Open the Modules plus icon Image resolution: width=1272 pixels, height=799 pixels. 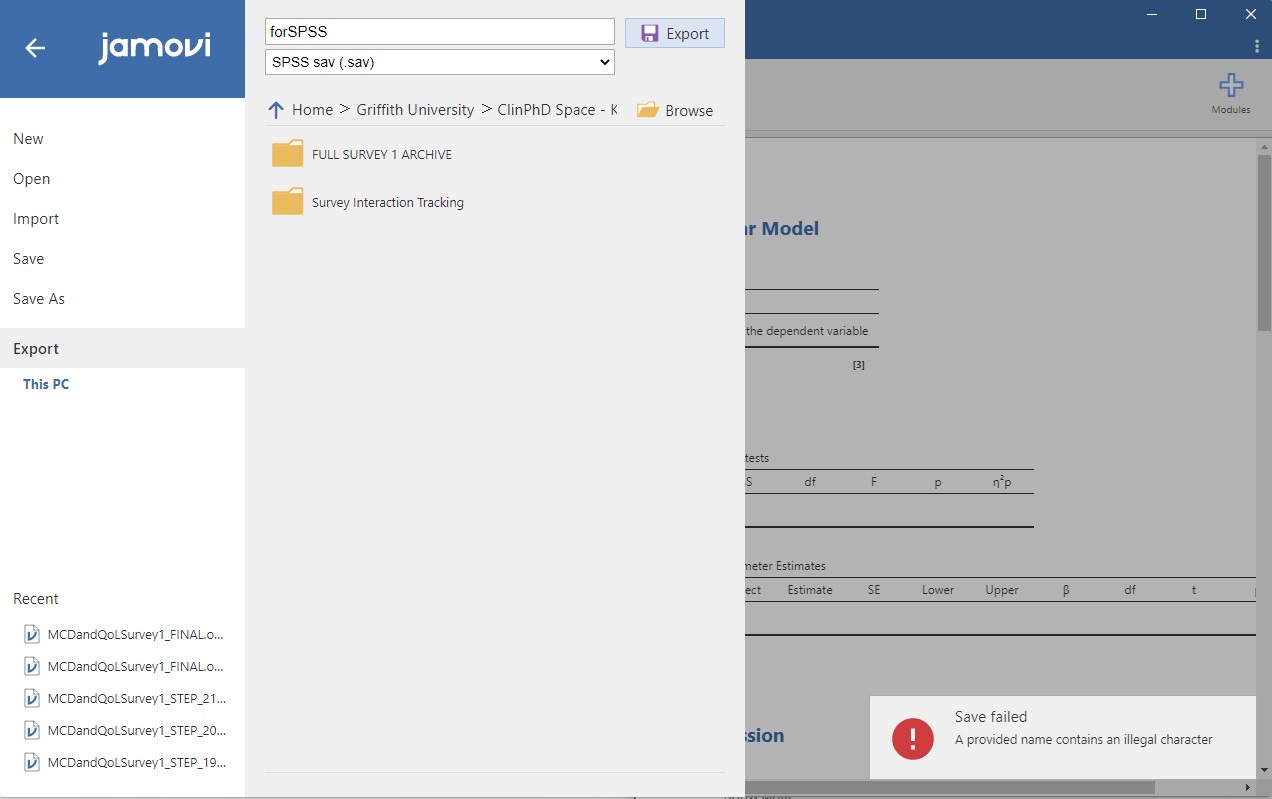(1231, 86)
